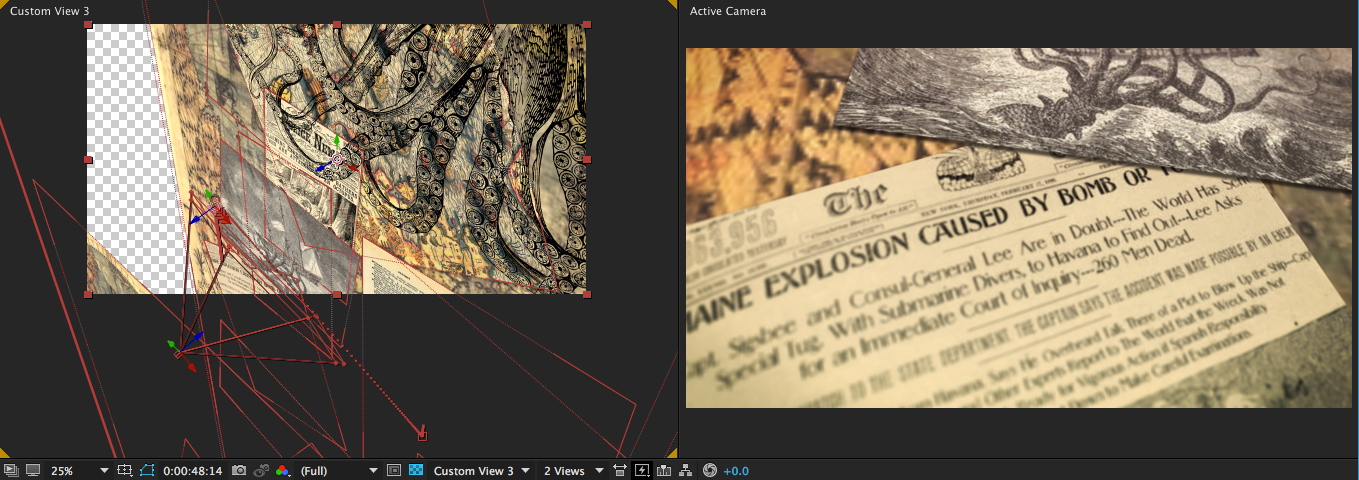Open the timeline button icon

tap(664, 470)
